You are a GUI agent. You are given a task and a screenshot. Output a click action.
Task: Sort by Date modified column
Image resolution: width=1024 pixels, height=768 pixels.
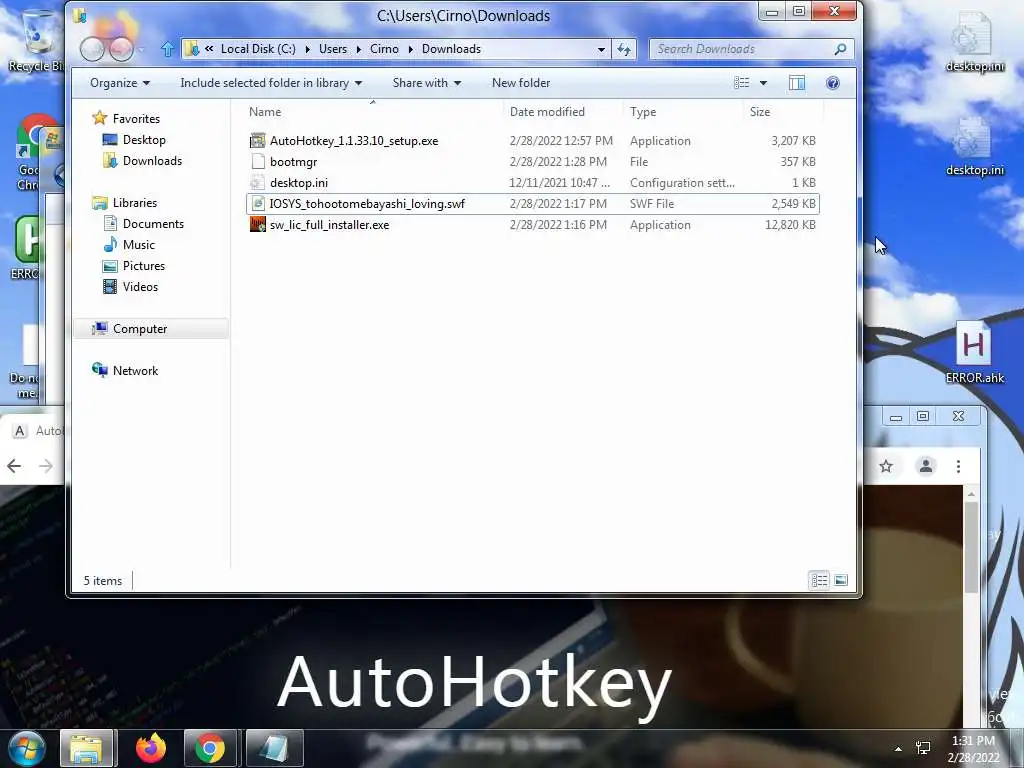[x=564, y=112]
